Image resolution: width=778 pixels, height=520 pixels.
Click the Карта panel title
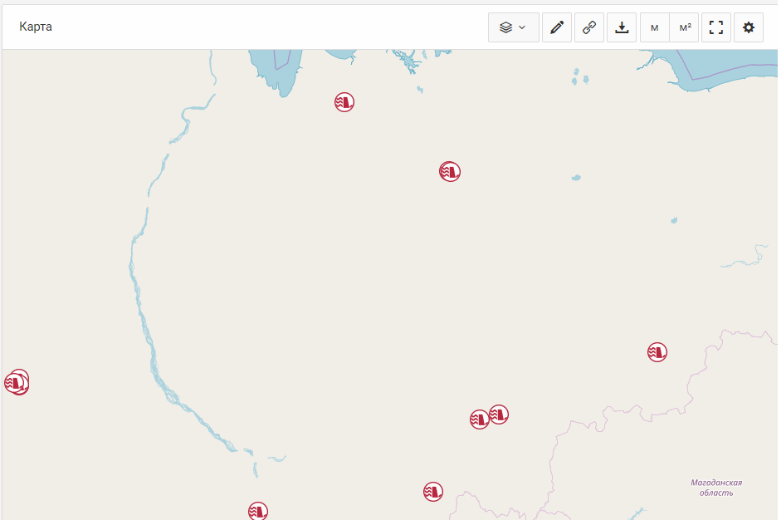tap(36, 27)
